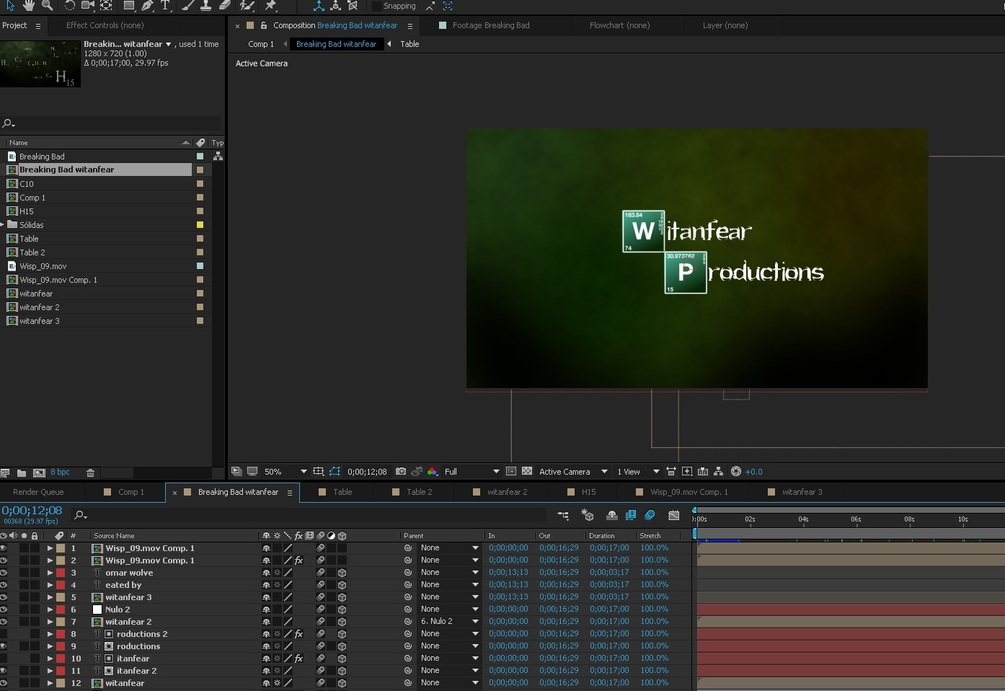Select the Eraser tool

pyautogui.click(x=224, y=6)
